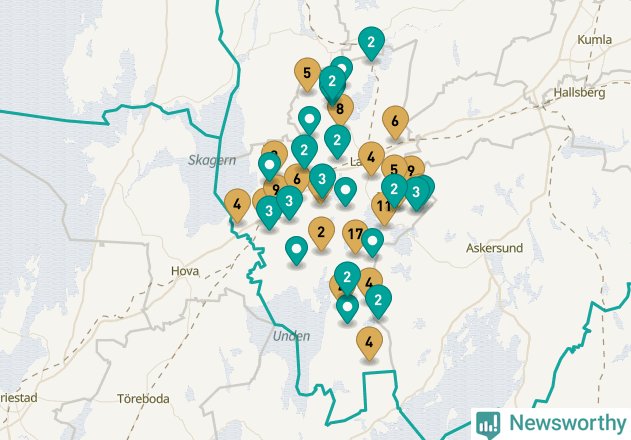The height and width of the screenshot is (440, 631).
Task: Click the yellow marker labeled 2
Action: click(x=321, y=233)
